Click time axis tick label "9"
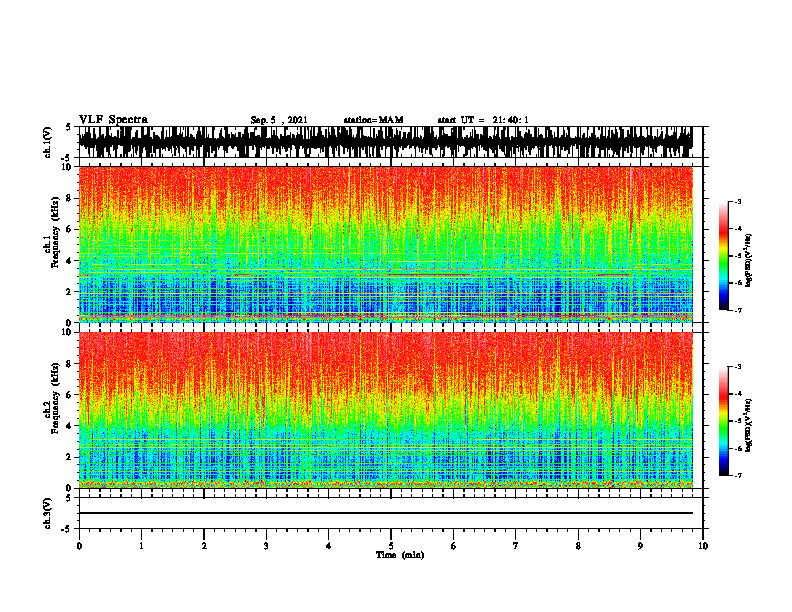Image resolution: width=792 pixels, height=612 pixels. coord(640,546)
